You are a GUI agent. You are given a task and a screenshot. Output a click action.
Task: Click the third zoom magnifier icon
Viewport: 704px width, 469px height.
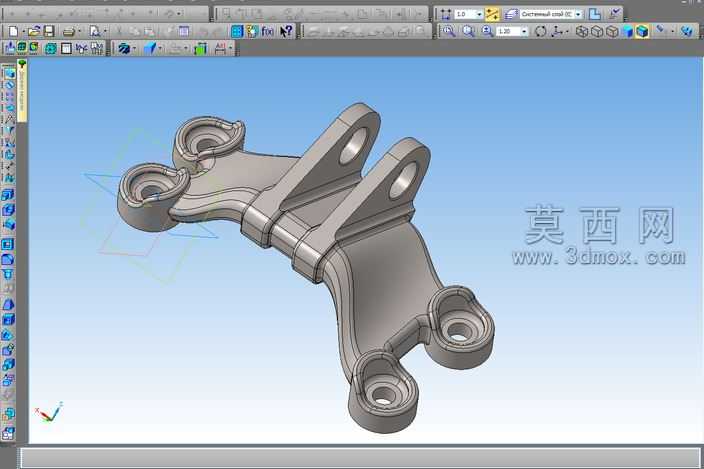pos(487,31)
